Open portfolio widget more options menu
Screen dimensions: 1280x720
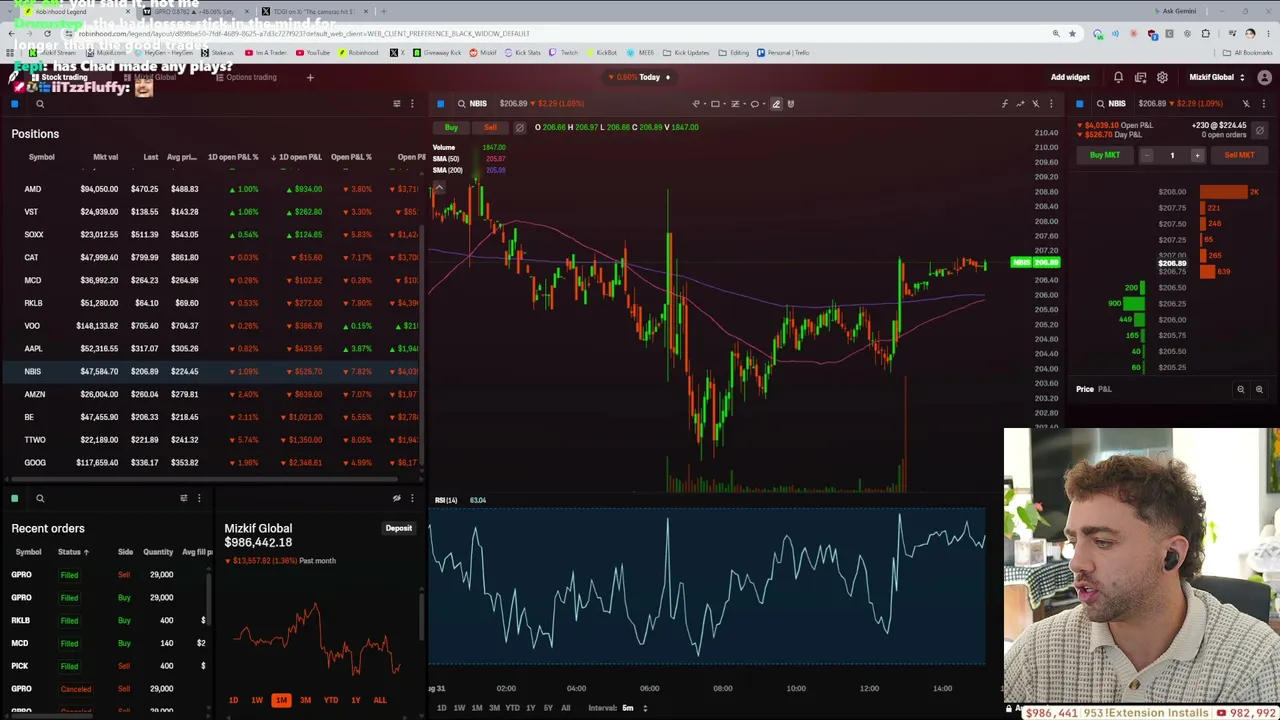(x=412, y=498)
